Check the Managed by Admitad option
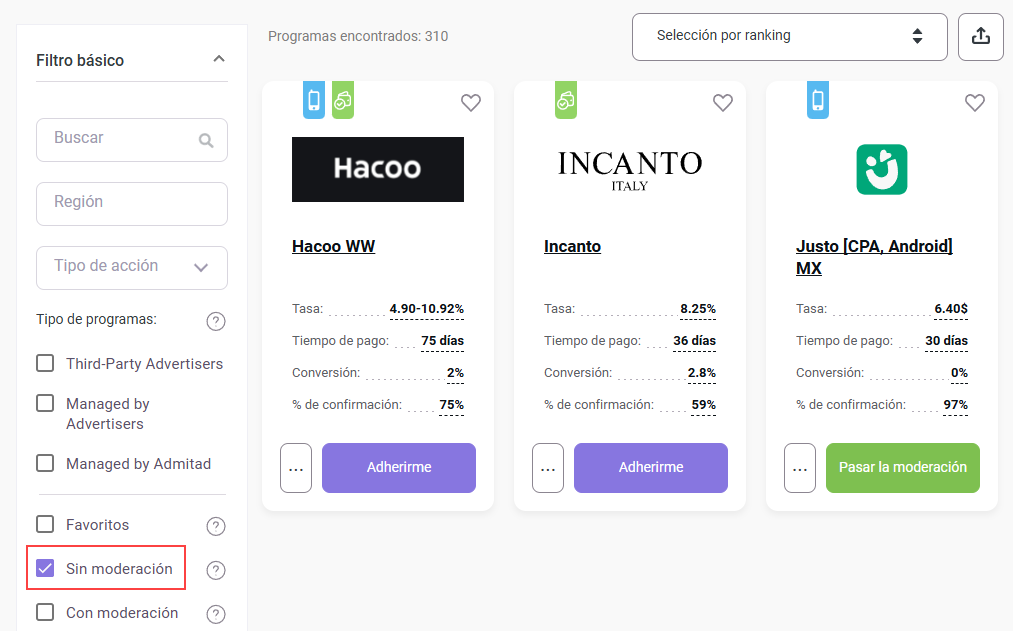1013x631 pixels. [x=45, y=463]
